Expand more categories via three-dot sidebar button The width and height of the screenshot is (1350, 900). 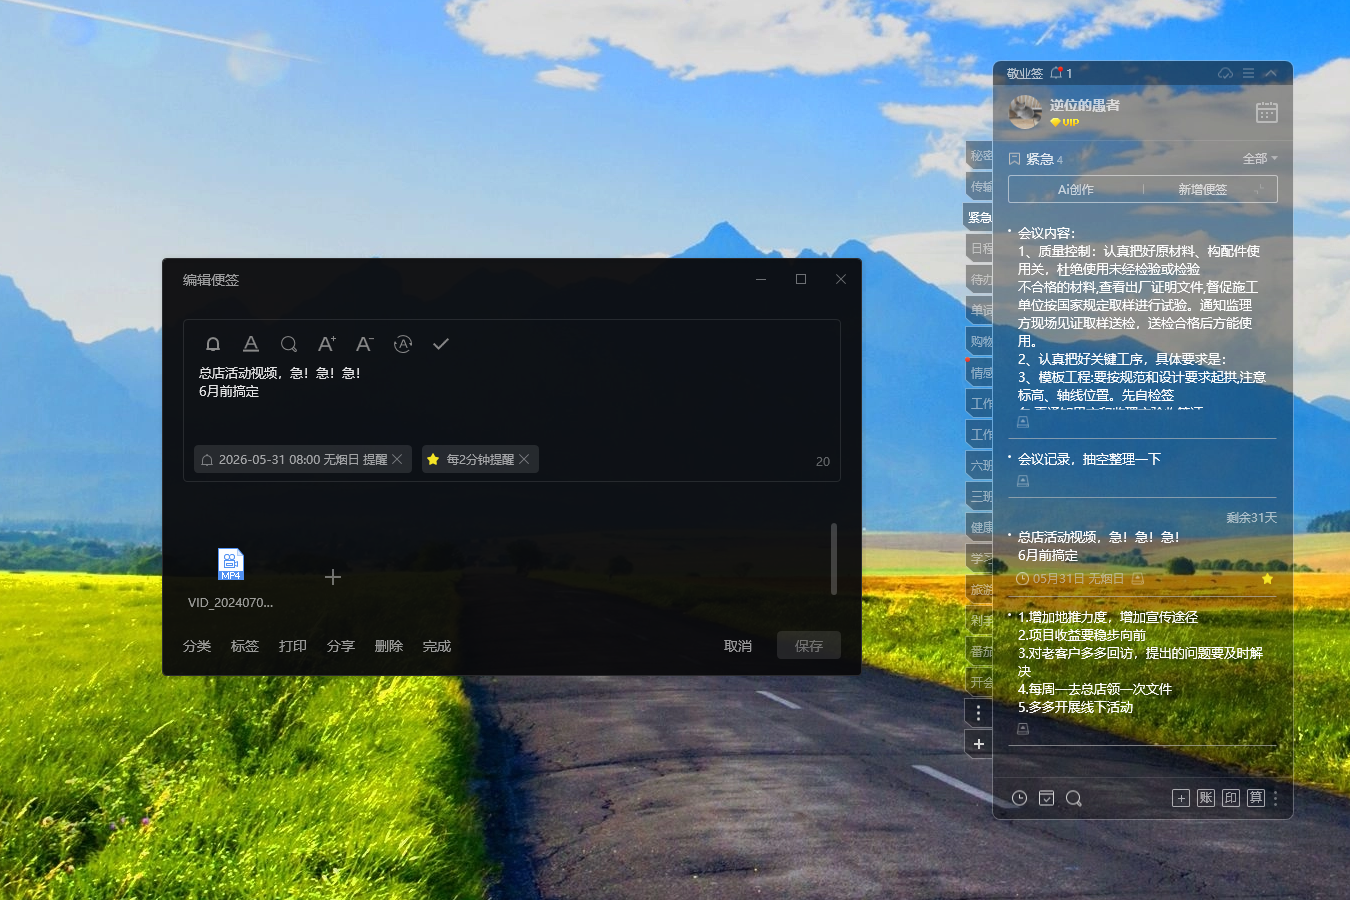click(x=978, y=713)
